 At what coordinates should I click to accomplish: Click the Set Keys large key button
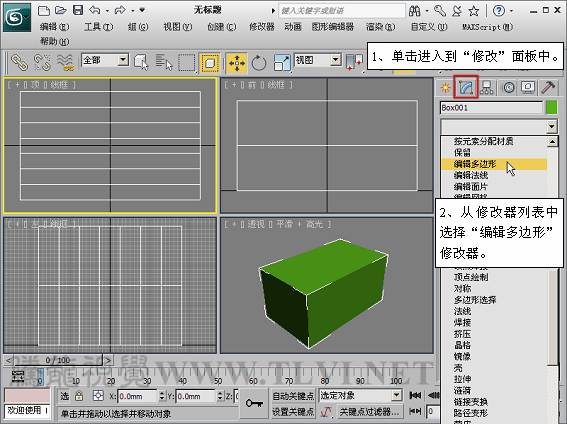point(254,403)
